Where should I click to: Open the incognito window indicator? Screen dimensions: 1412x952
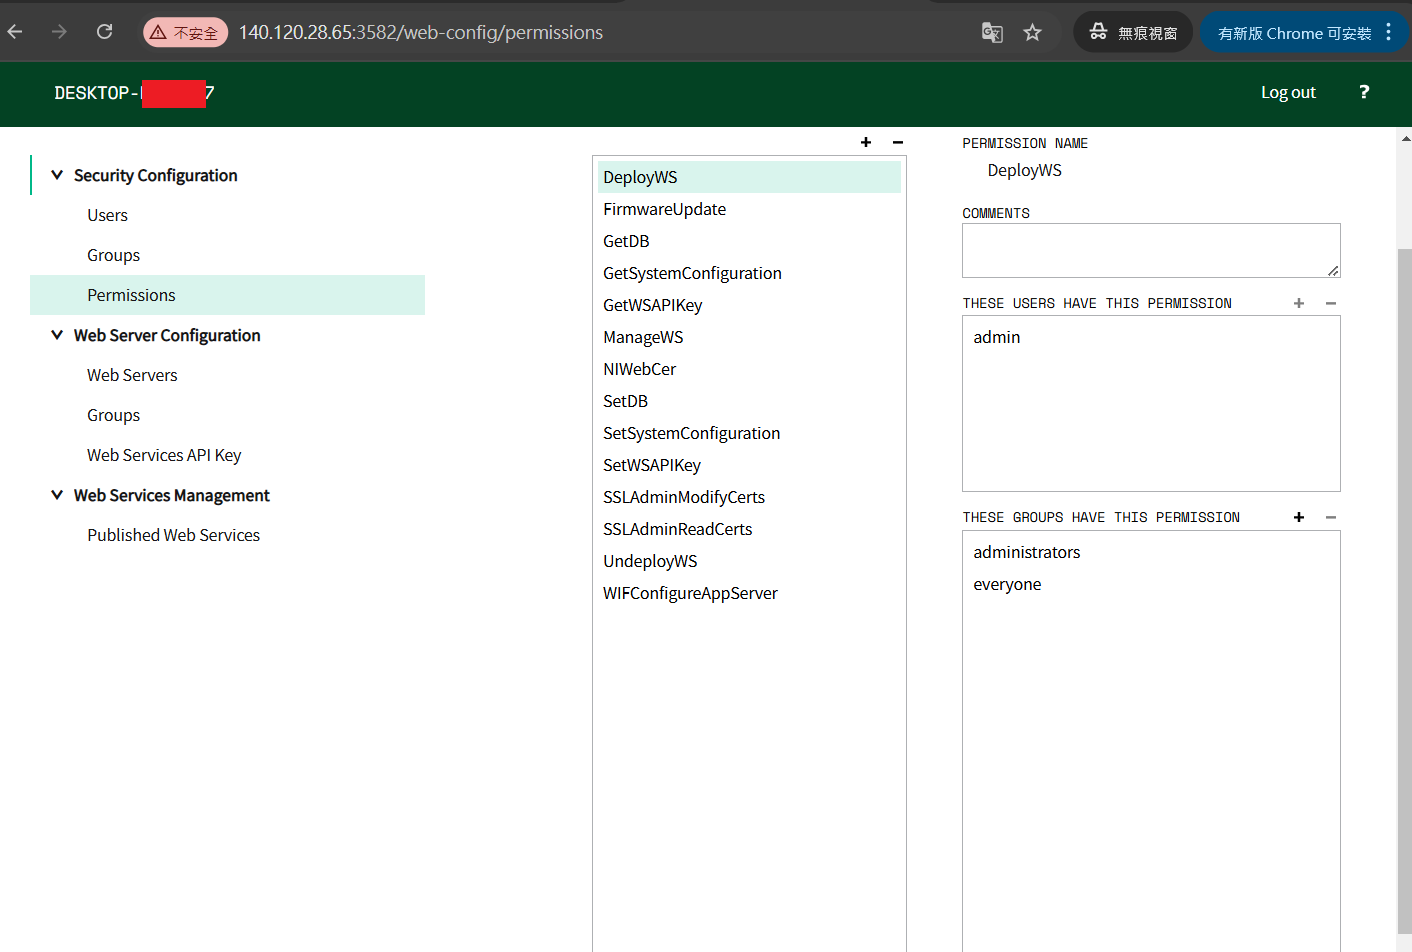(1133, 33)
